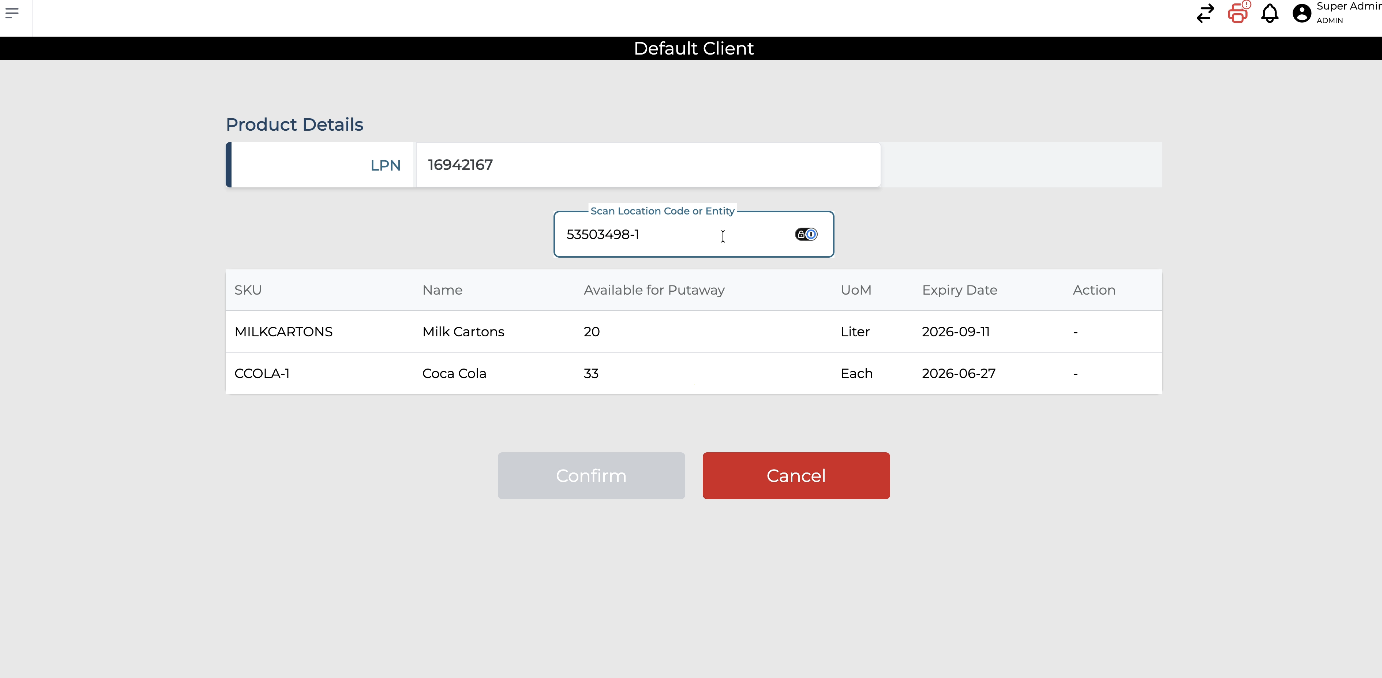Click expiry date 2026-09-11
Viewport: 1382px width, 678px height.
point(956,332)
